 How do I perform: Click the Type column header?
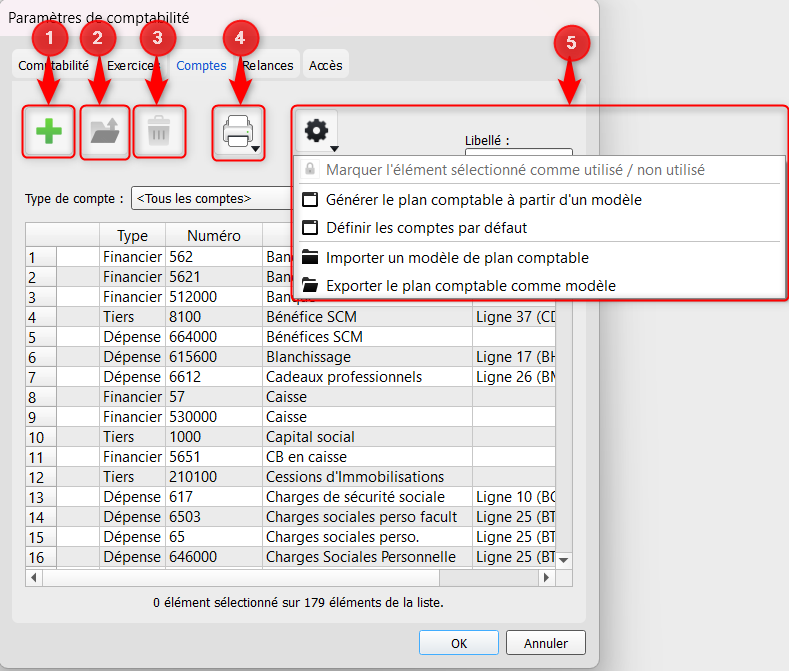[132, 236]
